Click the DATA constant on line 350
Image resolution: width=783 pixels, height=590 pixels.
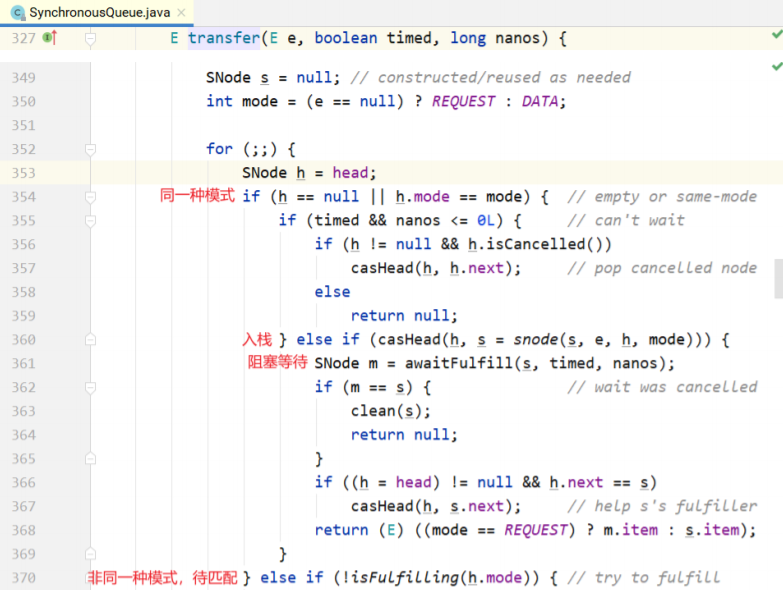coord(540,101)
